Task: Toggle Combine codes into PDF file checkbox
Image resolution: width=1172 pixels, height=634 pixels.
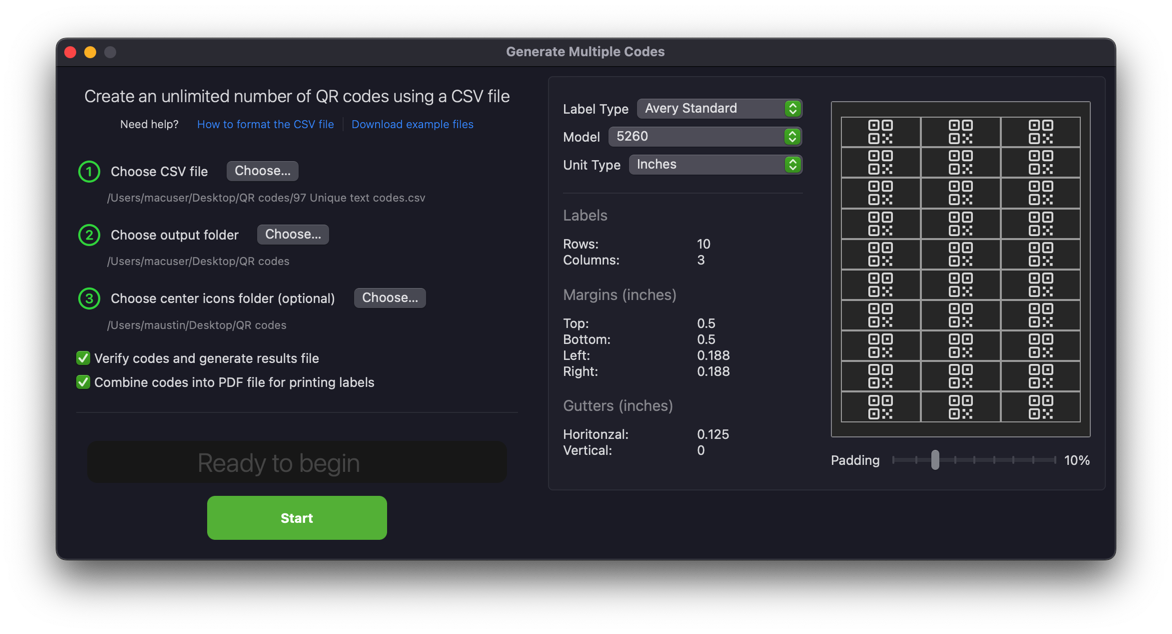Action: 83,382
